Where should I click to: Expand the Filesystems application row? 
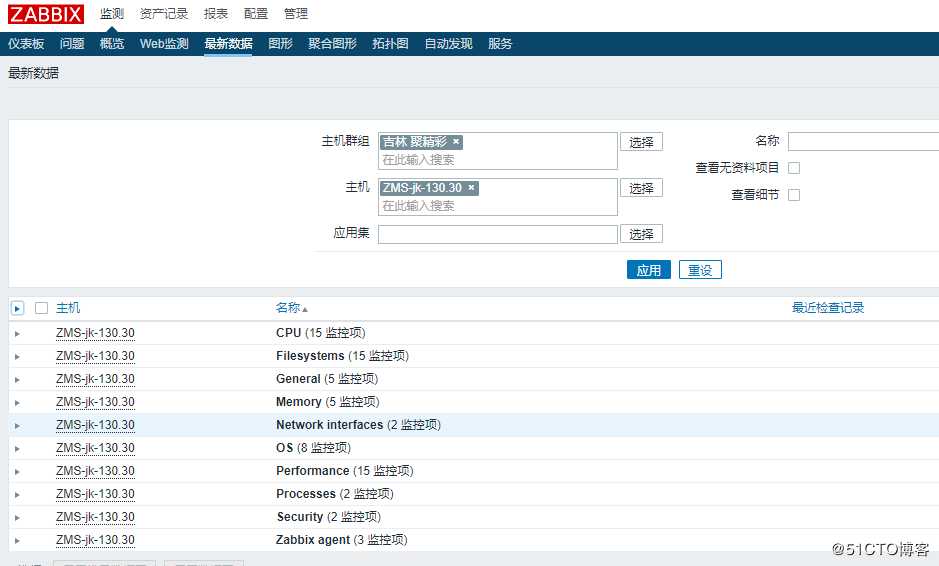point(17,356)
